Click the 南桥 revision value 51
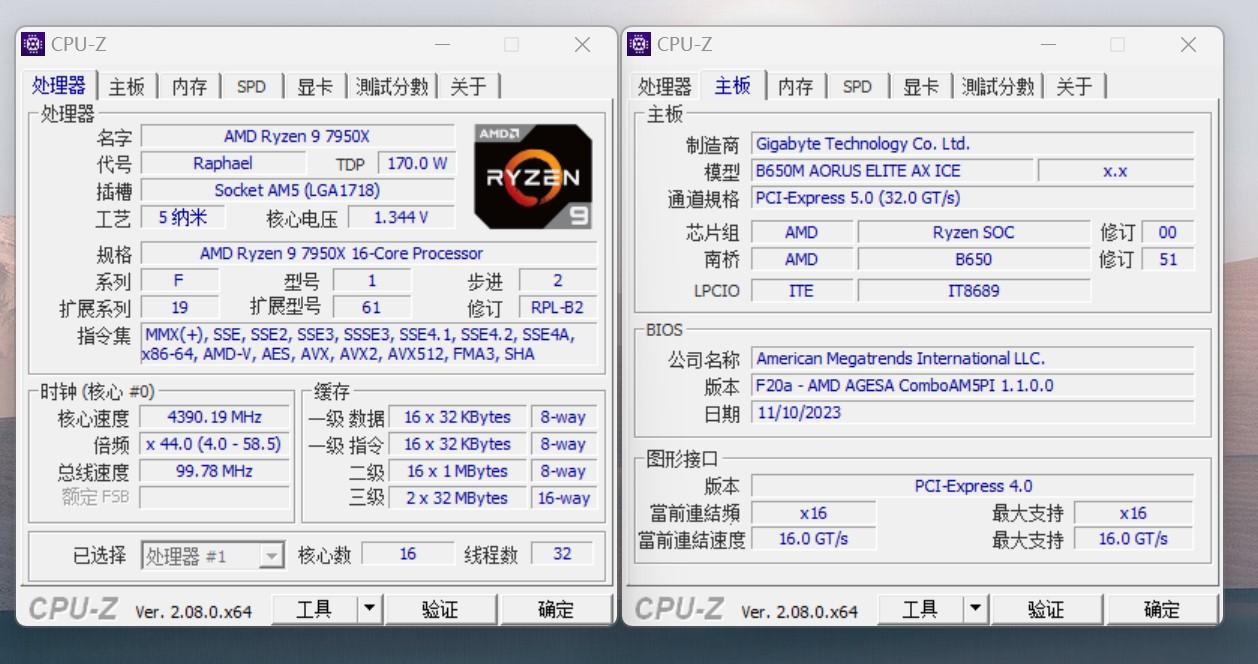 1168,259
